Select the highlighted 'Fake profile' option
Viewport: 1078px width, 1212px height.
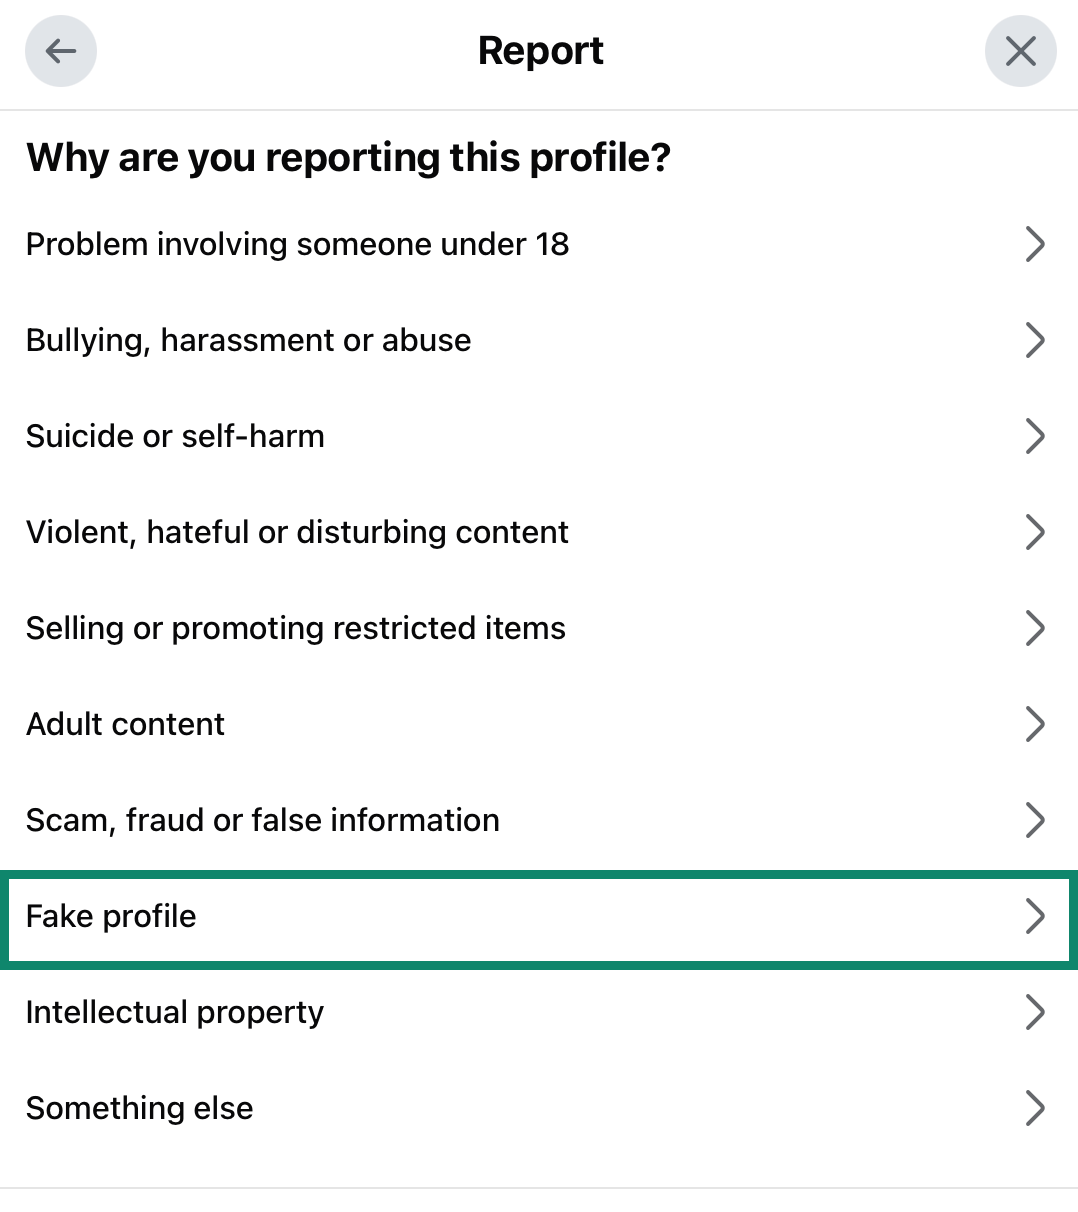(111, 917)
